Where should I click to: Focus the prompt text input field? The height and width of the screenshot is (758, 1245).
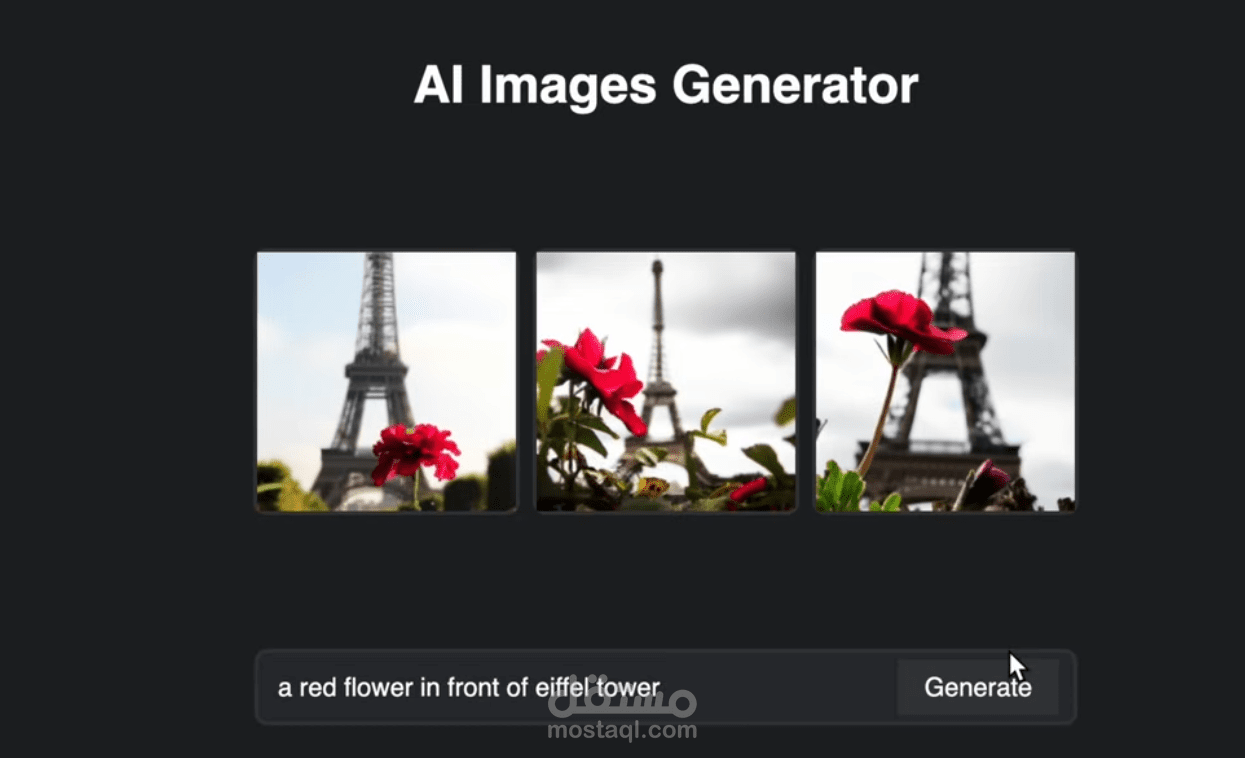pos(577,687)
